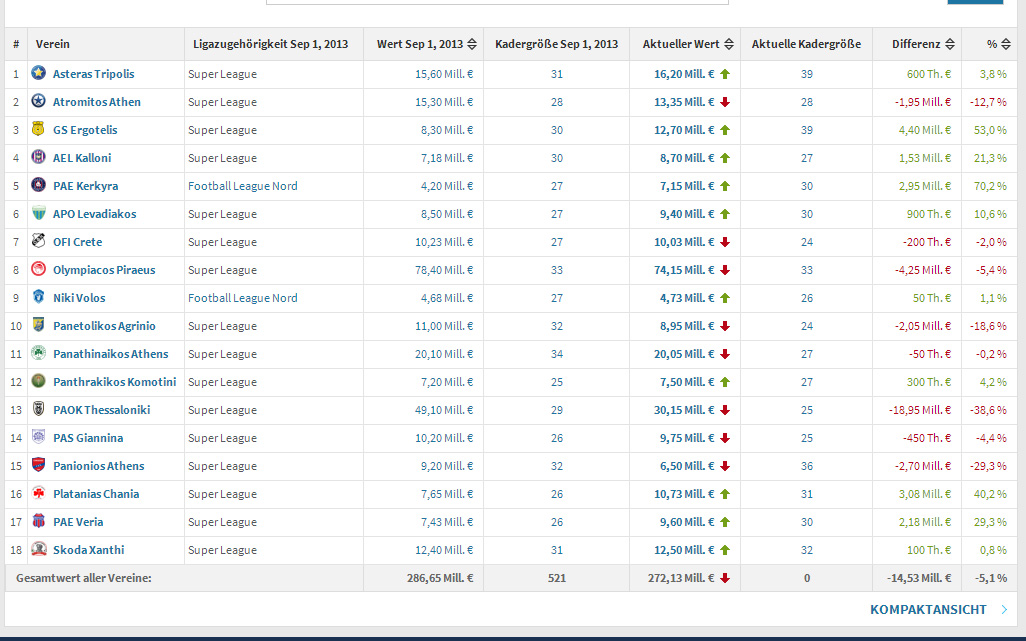Open the Platanias Chania club page
The height and width of the screenshot is (641, 1026).
pos(96,494)
